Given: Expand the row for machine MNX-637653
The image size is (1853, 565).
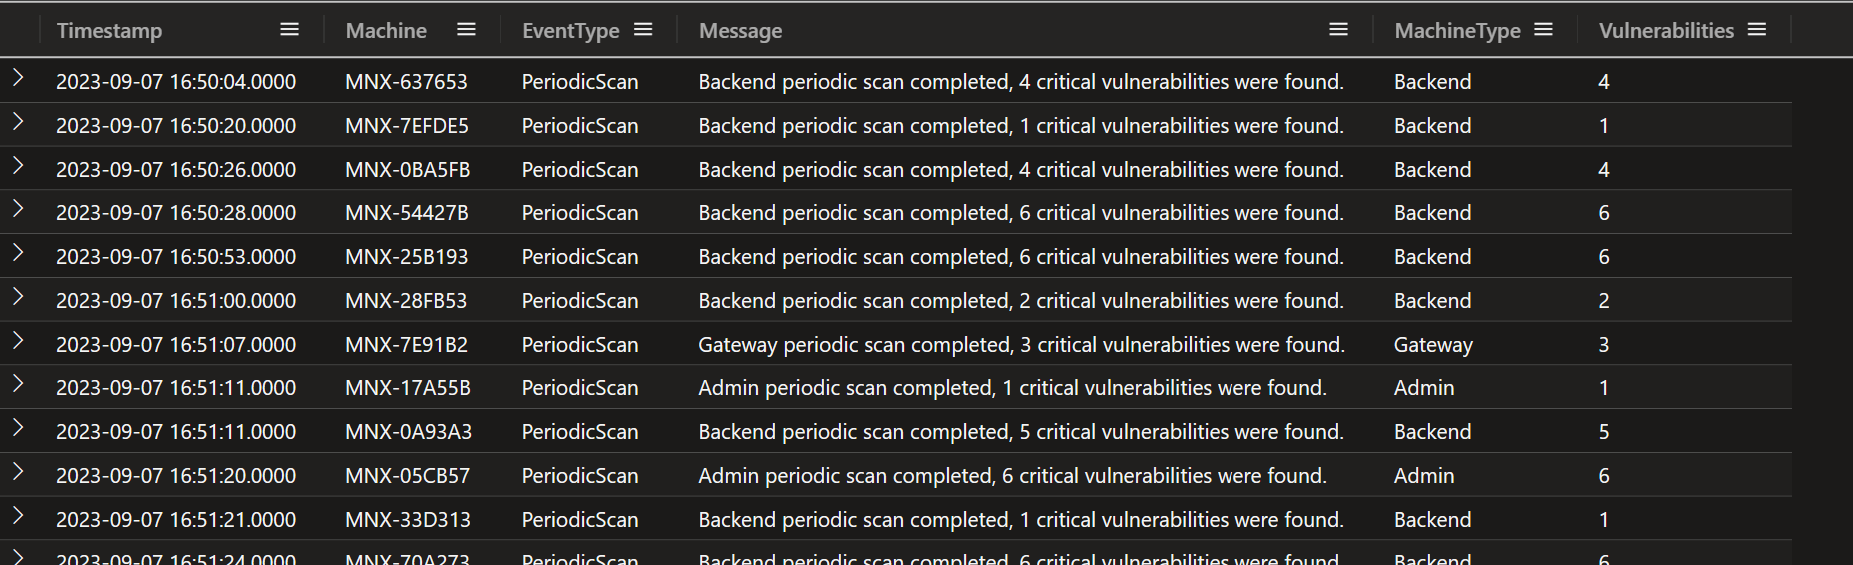Looking at the screenshot, I should pyautogui.click(x=18, y=77).
